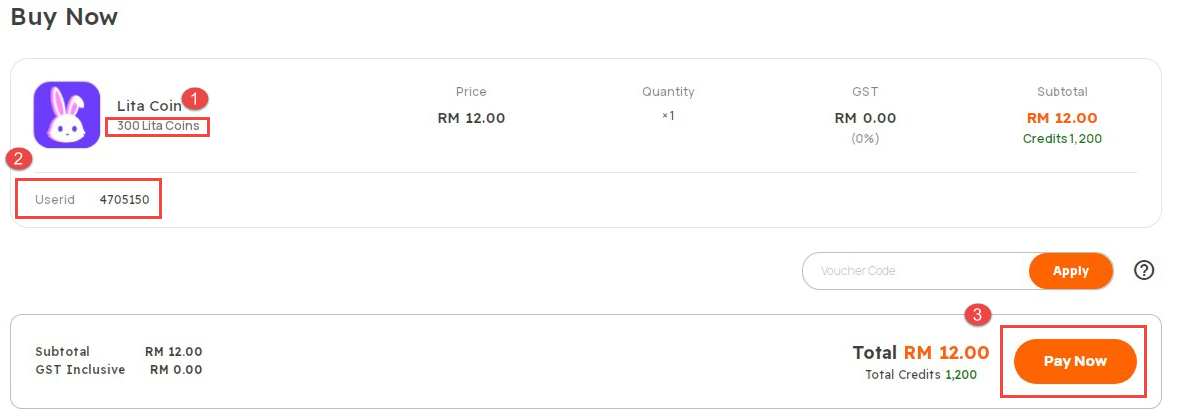Click the orange Subtotal RM 12.00 amount
Image resolution: width=1179 pixels, height=411 pixels.
[x=1062, y=118]
